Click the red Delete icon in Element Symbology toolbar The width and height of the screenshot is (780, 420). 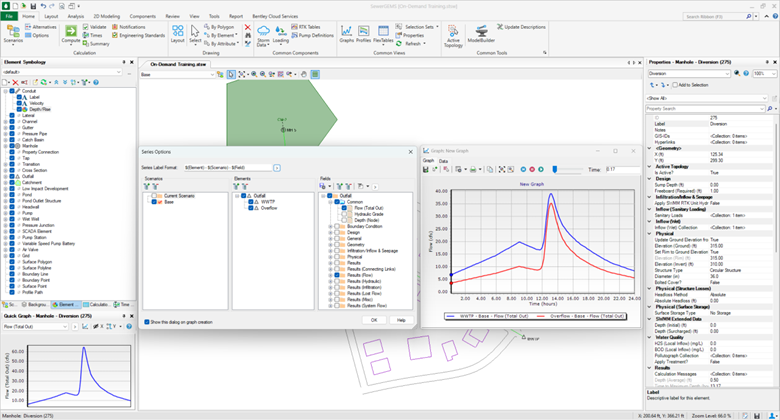click(x=15, y=82)
